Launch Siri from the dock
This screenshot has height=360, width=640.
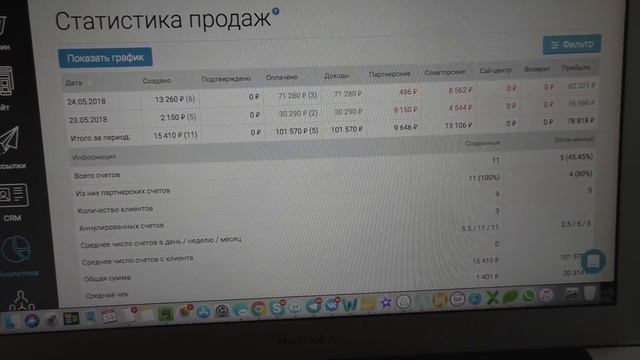coord(31,320)
